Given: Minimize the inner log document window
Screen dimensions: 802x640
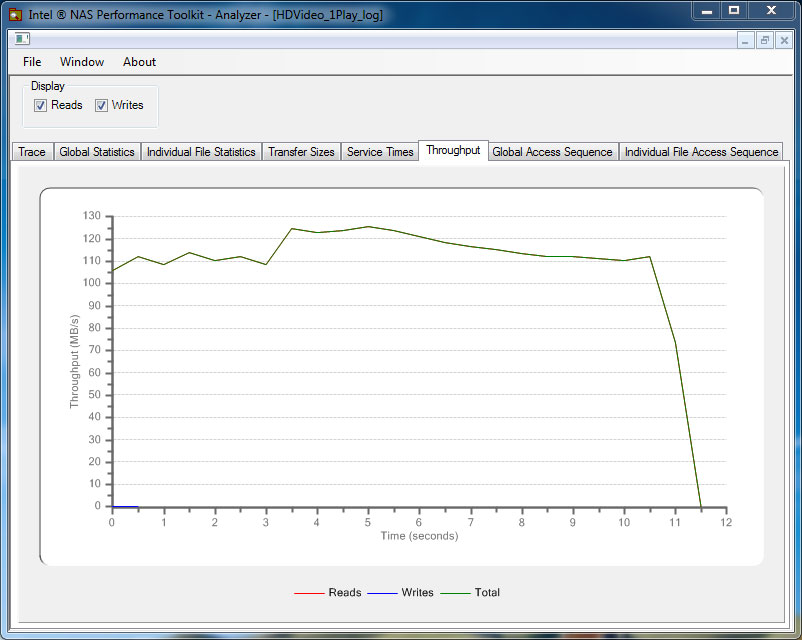Looking at the screenshot, I should (x=745, y=40).
